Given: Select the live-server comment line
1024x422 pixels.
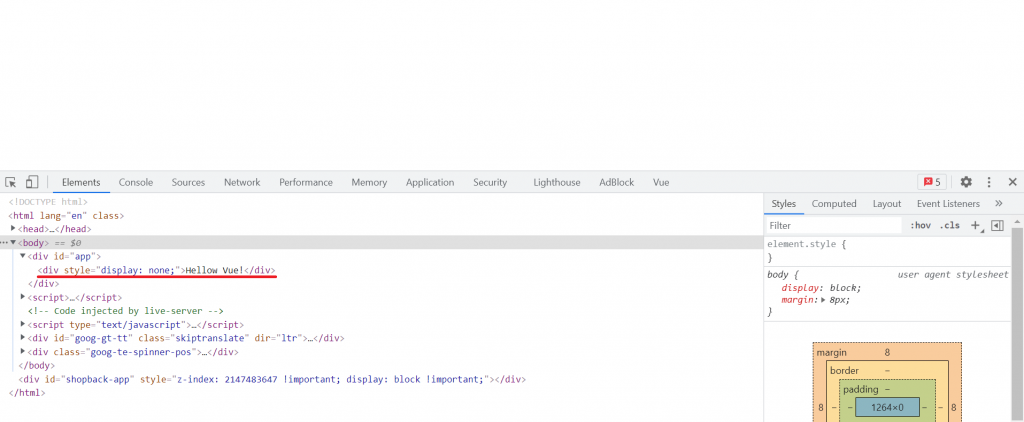Looking at the screenshot, I should tap(126, 311).
